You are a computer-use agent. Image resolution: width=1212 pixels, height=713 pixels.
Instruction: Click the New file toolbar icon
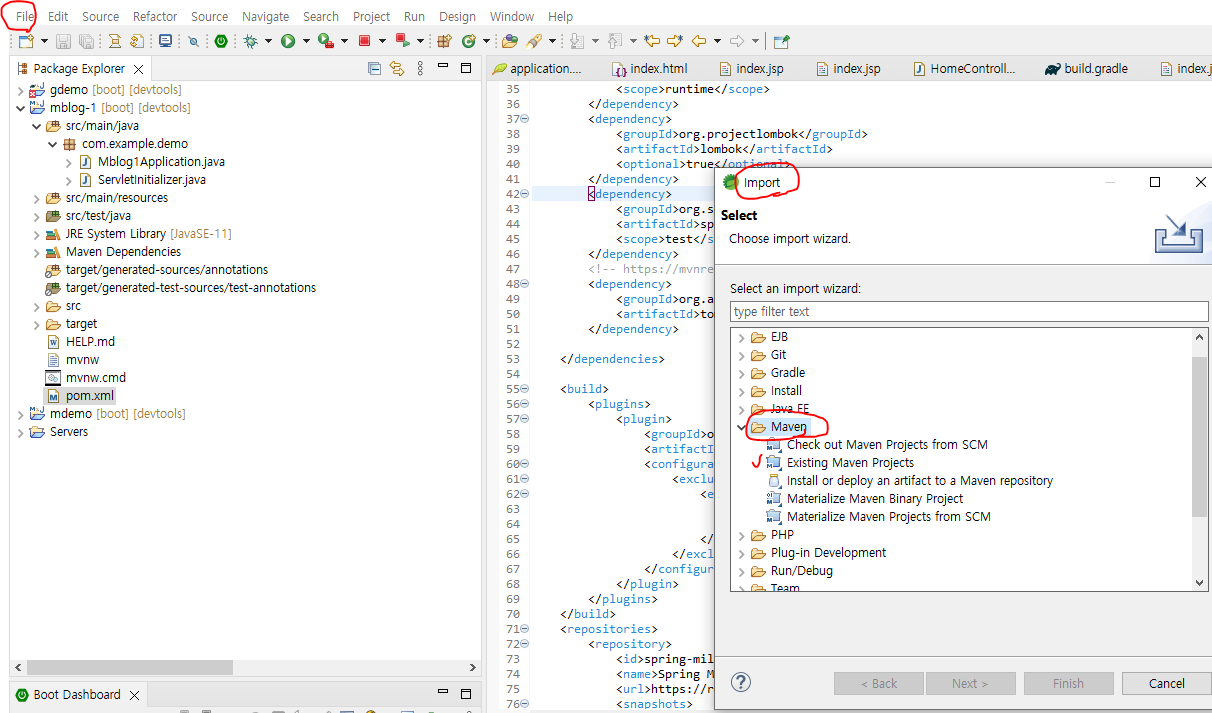(26, 41)
